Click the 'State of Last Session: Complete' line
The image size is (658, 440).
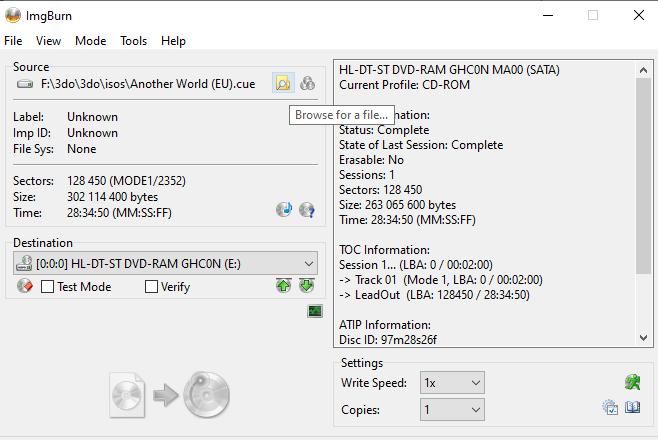tap(421, 145)
